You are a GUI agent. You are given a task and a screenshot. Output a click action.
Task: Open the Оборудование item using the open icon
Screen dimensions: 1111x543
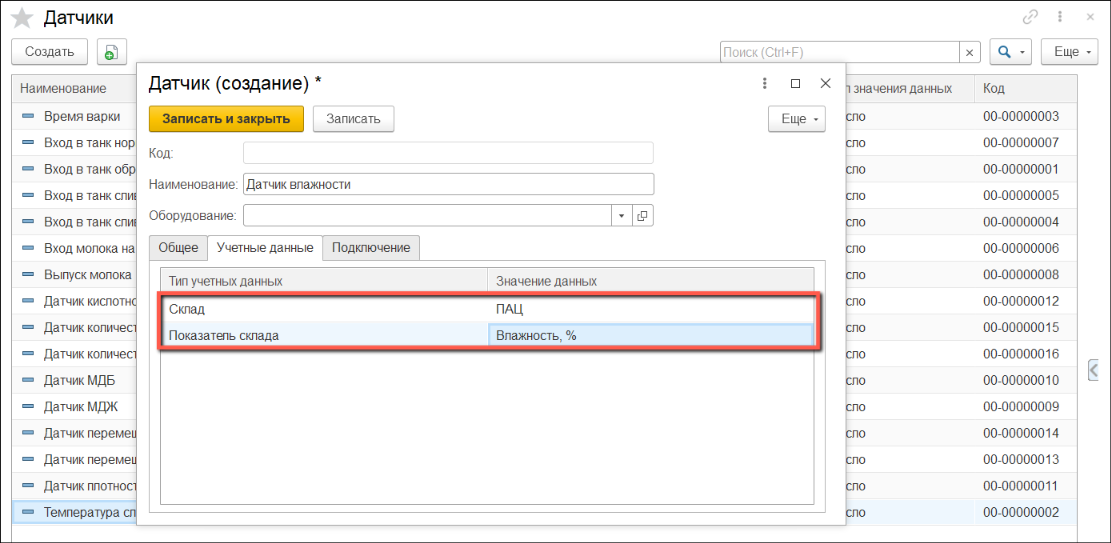(643, 215)
